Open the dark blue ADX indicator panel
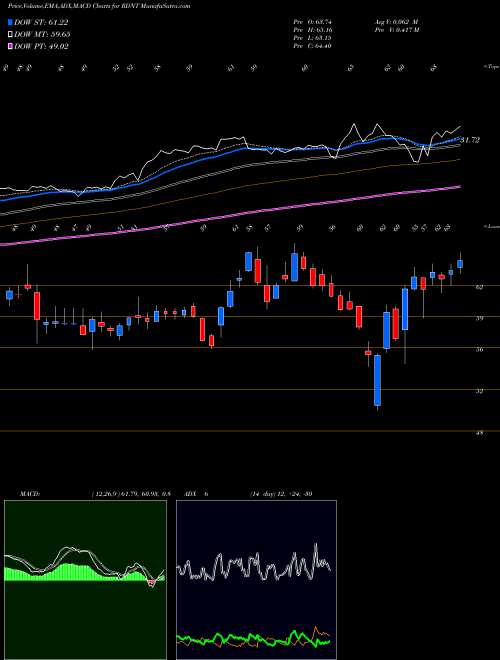The width and height of the screenshot is (500, 660). (x=256, y=580)
